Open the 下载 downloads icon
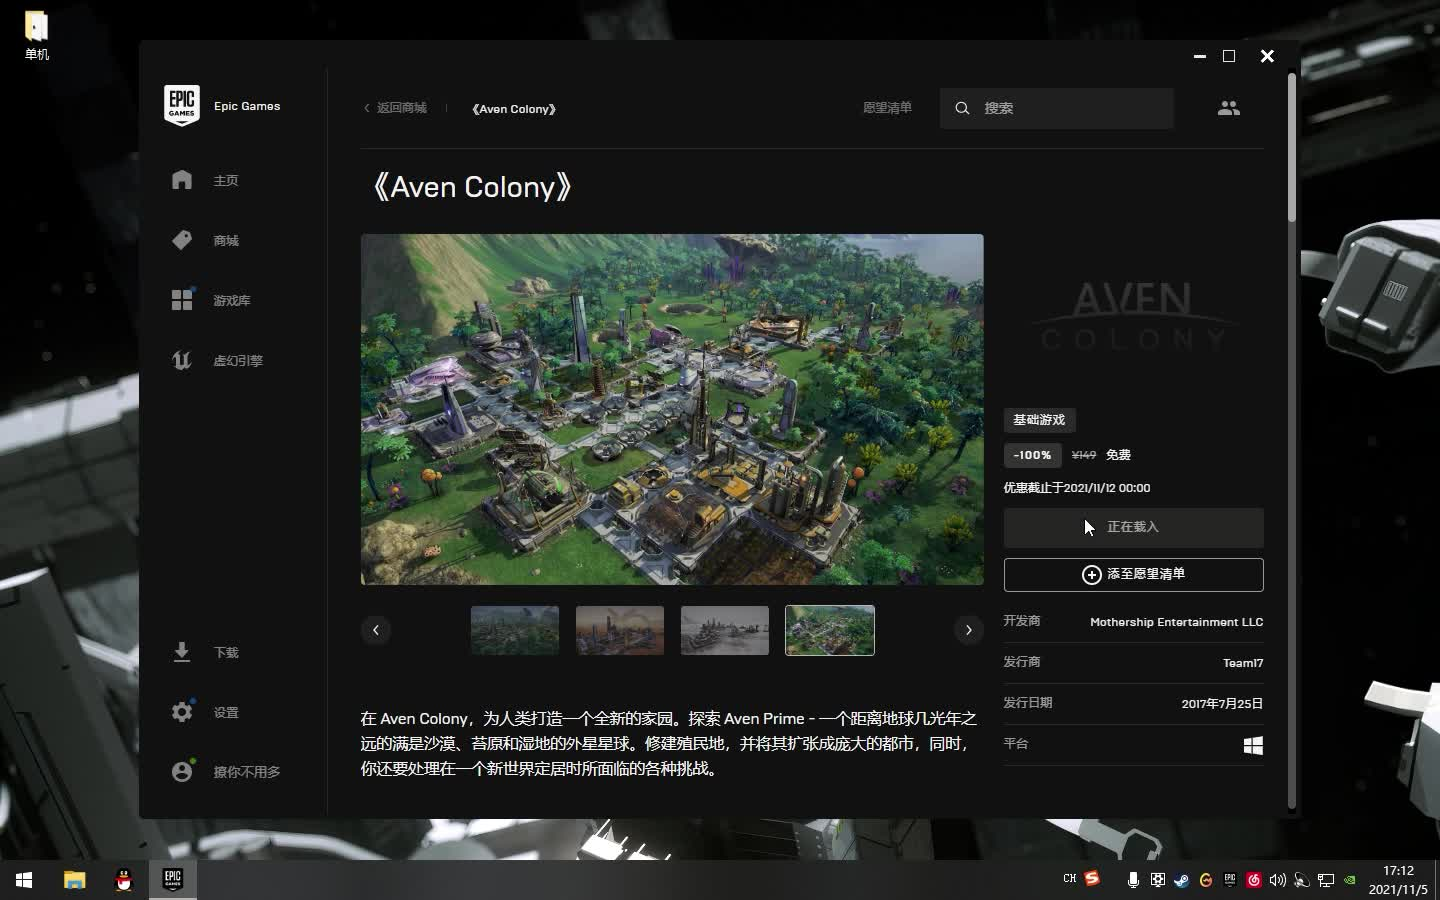The image size is (1440, 900). [x=181, y=652]
